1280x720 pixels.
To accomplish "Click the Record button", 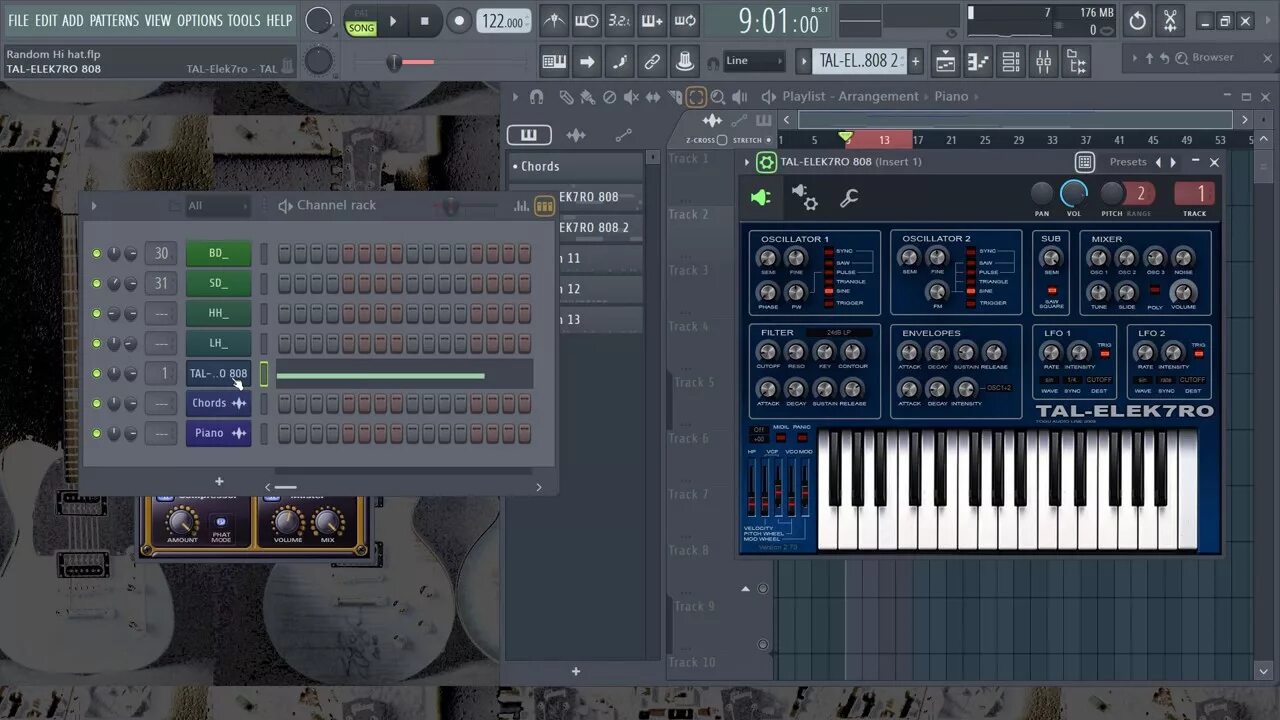I will (x=459, y=21).
